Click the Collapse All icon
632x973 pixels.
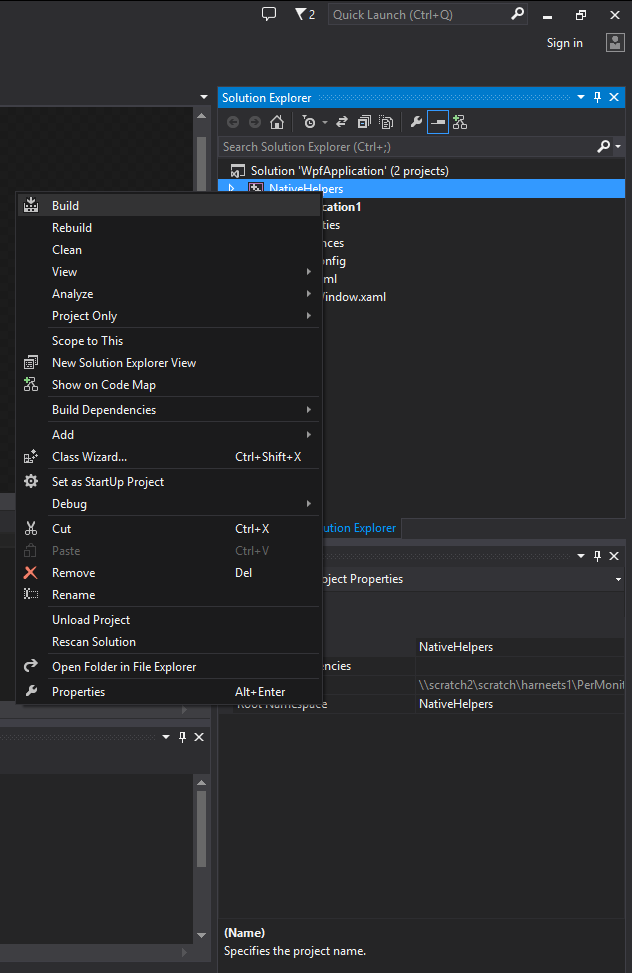pos(364,122)
